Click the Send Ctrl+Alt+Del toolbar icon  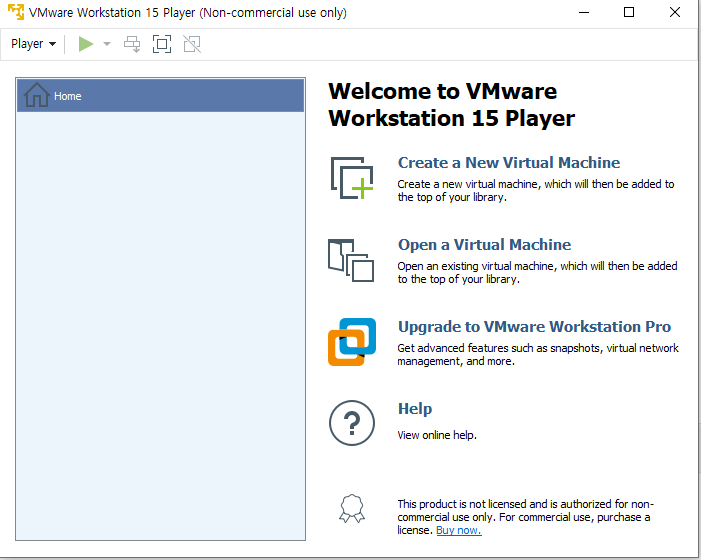[x=132, y=44]
